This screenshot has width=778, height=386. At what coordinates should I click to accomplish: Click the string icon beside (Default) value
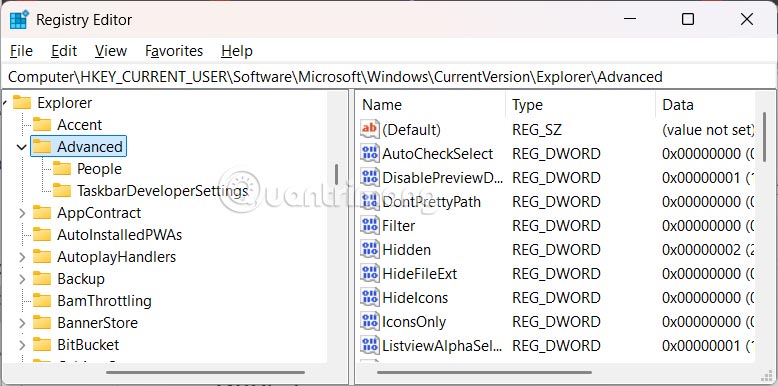coord(370,129)
